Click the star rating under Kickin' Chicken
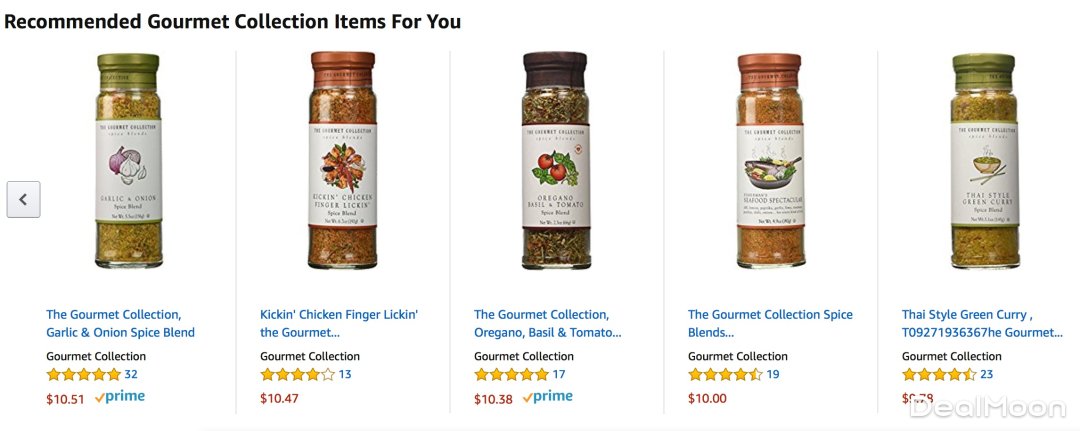The height and width of the screenshot is (431, 1080). (297, 375)
